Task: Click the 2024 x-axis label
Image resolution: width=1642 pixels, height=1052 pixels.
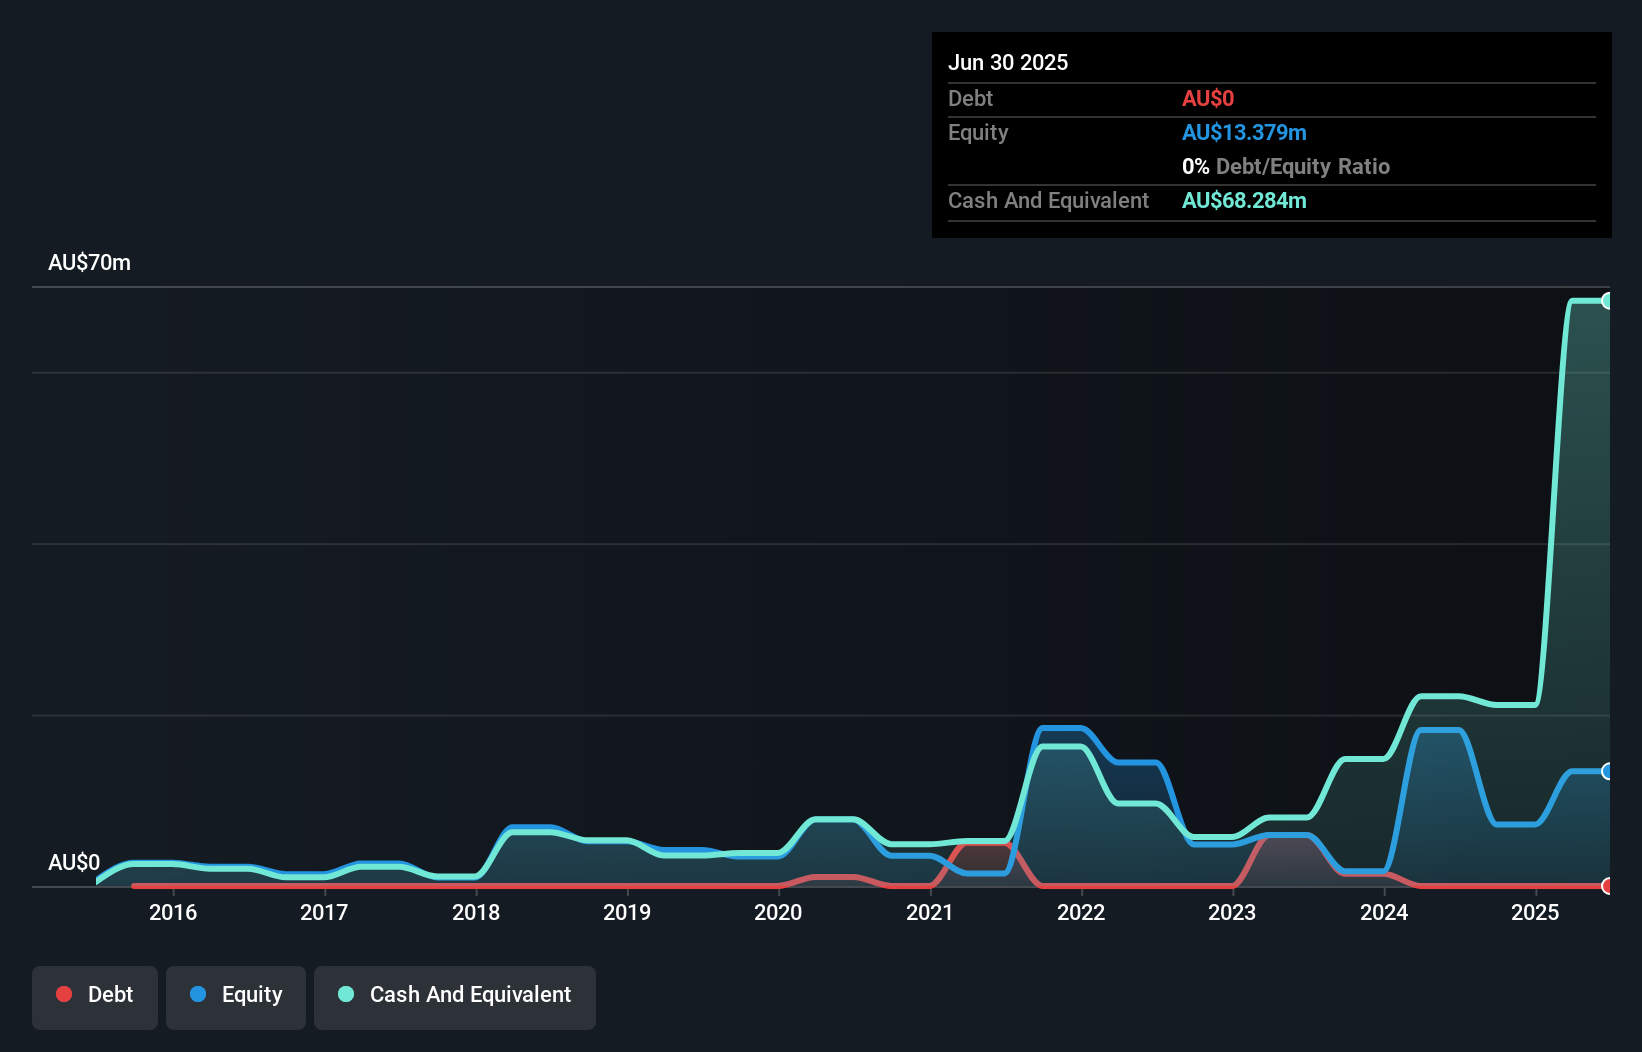Action: coord(1384,912)
